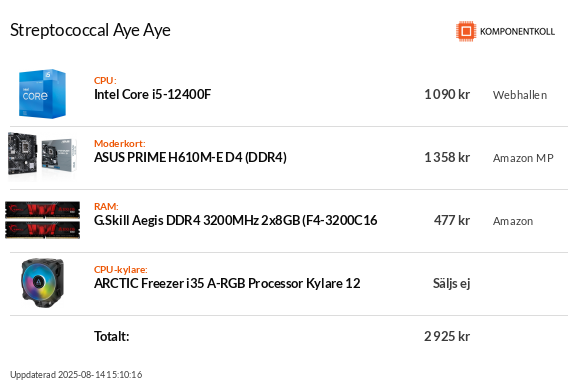The image size is (577, 388).
Task: Click the 1 090 kr CPU price
Action: (447, 94)
